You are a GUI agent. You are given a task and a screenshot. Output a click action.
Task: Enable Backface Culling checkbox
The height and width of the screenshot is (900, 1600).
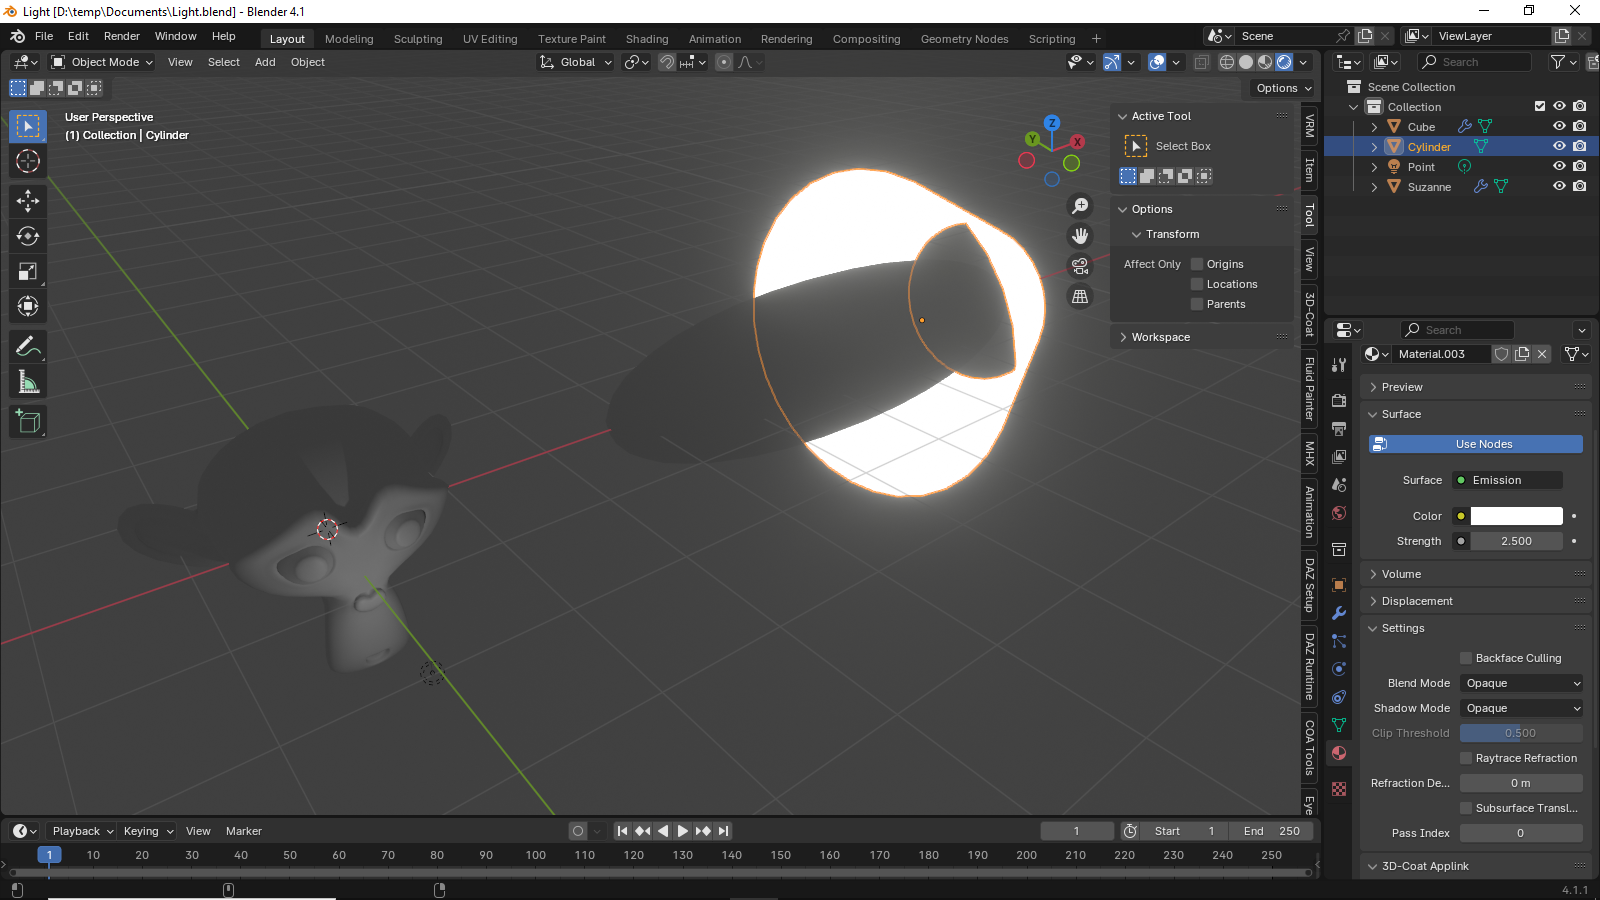coord(1466,658)
